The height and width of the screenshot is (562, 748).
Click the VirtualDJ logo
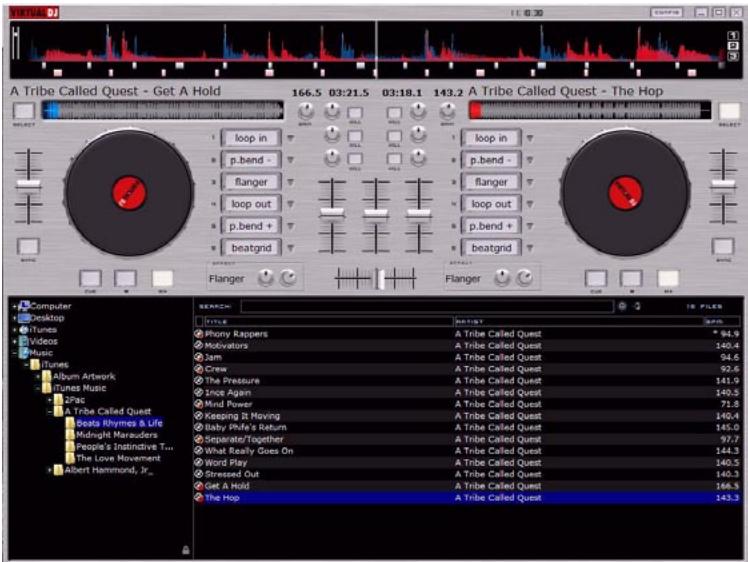click(34, 12)
